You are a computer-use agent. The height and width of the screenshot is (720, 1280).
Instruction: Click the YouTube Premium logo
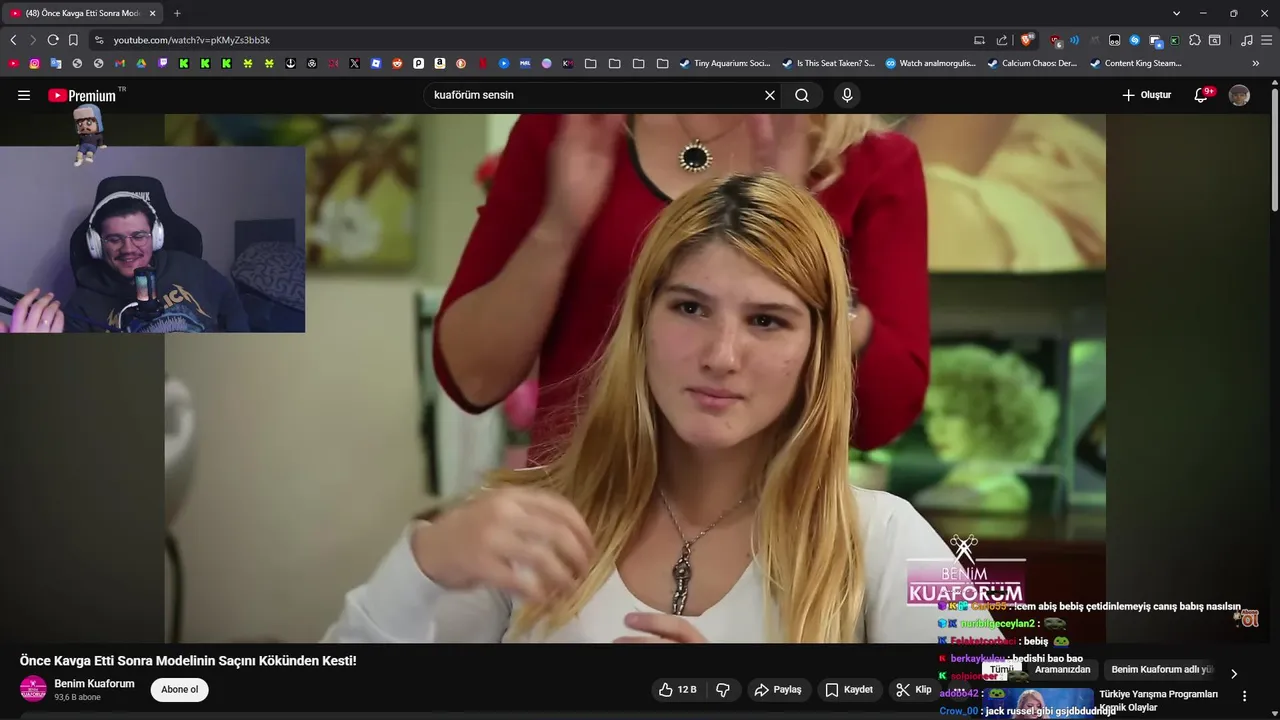(x=82, y=95)
